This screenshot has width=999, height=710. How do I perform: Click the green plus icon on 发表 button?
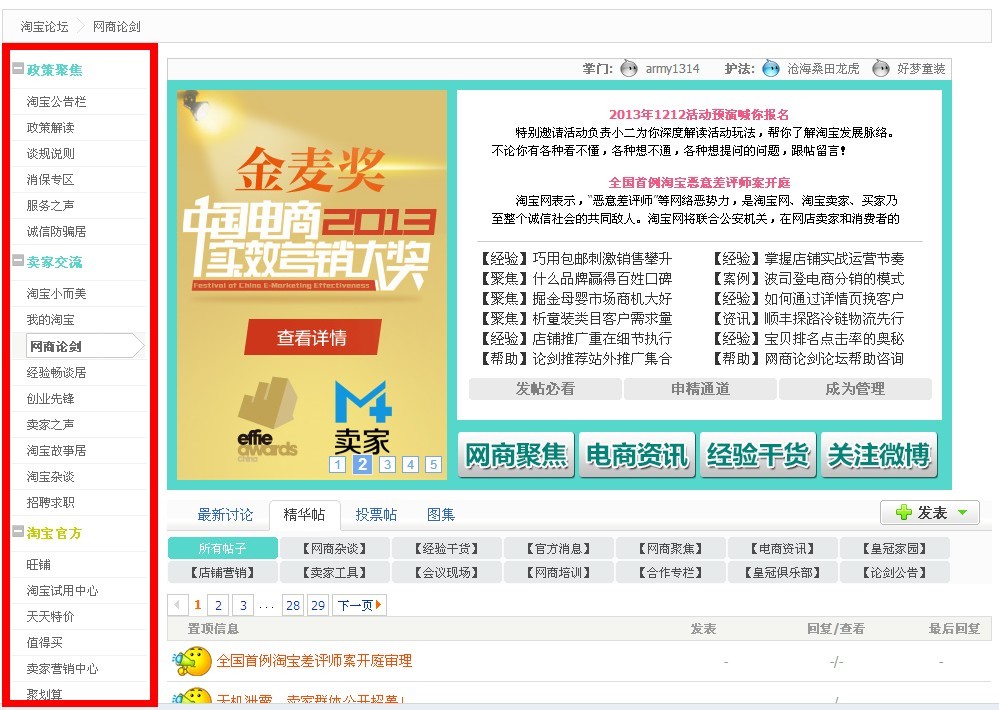coord(906,512)
